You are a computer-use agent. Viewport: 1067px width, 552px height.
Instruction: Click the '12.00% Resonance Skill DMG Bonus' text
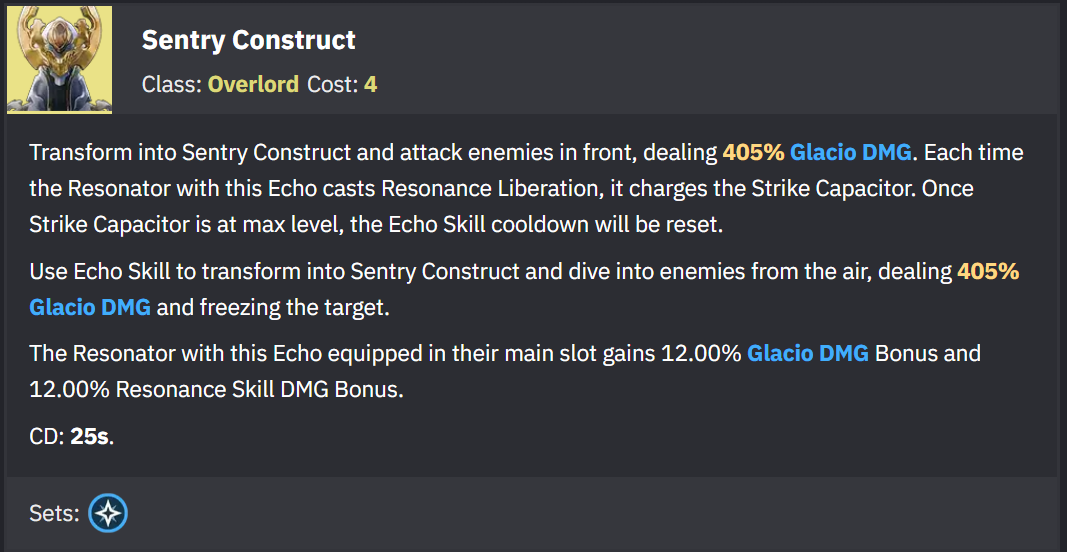tap(216, 390)
